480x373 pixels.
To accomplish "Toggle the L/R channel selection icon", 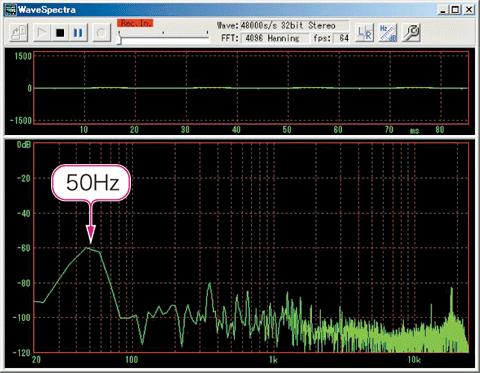I will coord(364,33).
